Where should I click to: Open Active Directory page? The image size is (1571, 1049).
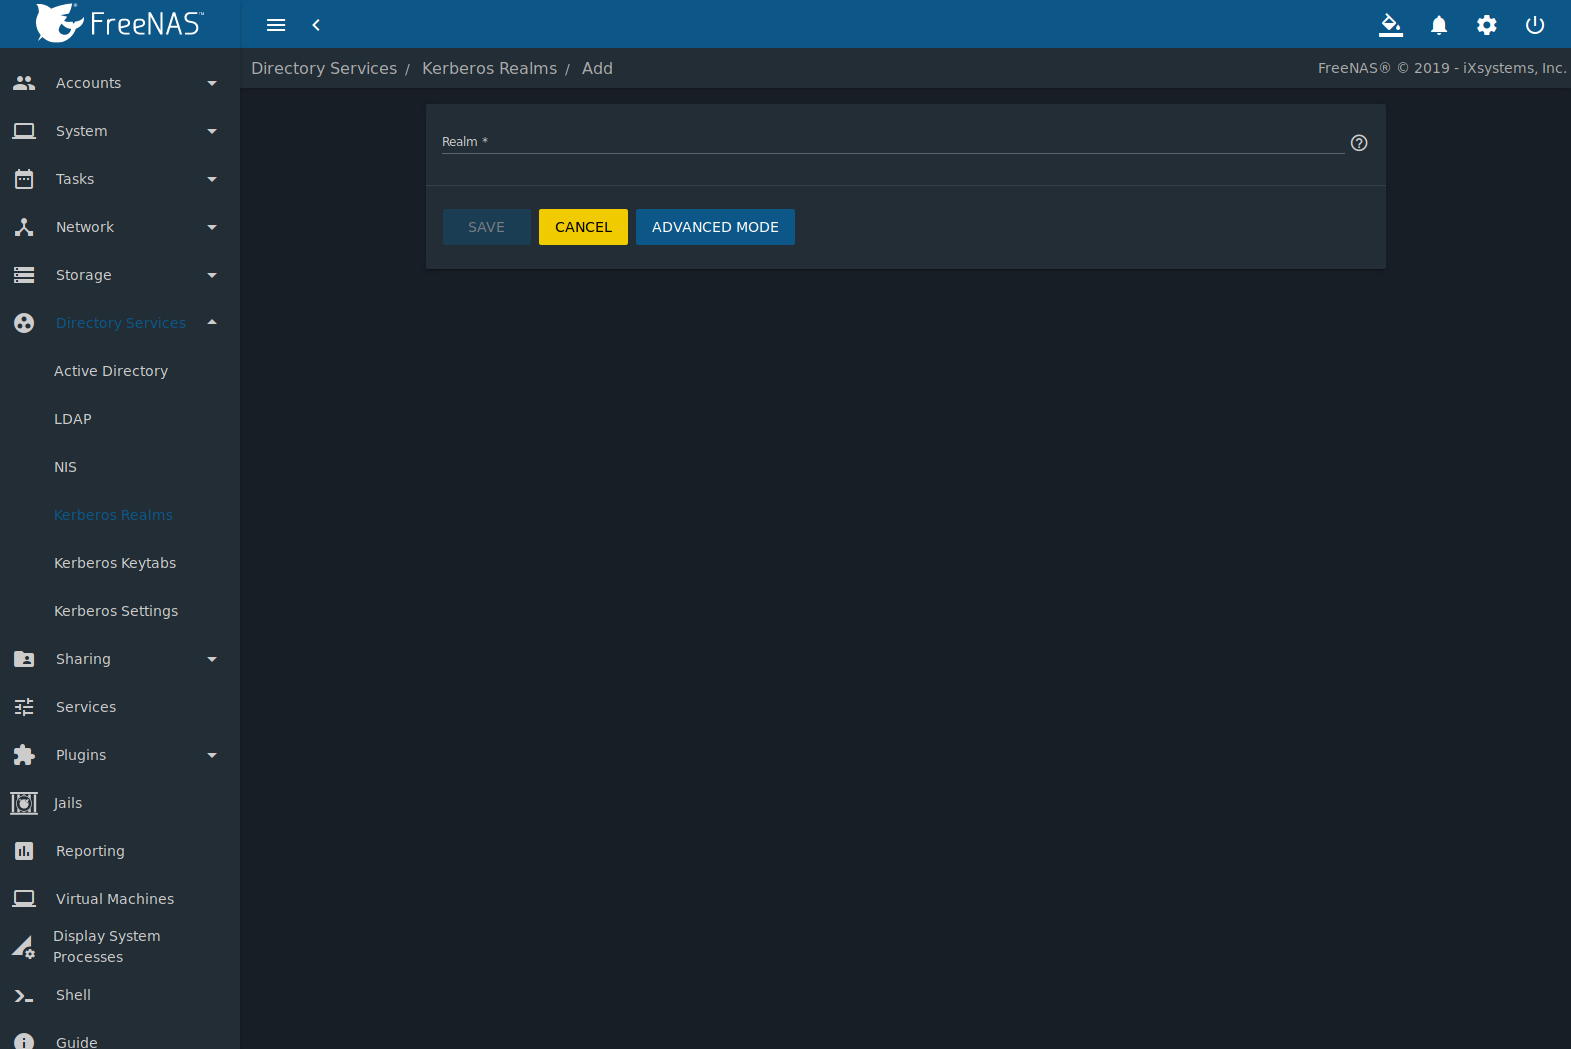click(111, 371)
